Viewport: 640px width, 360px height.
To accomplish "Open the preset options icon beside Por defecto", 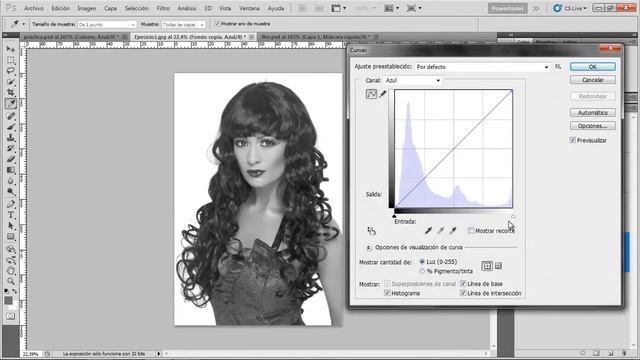I will (x=558, y=67).
